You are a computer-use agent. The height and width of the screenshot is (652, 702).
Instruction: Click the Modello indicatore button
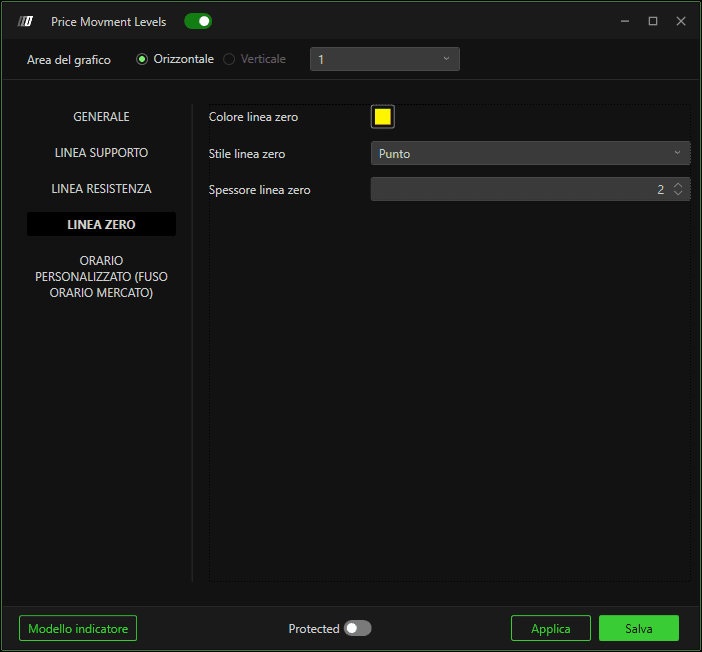(x=78, y=628)
